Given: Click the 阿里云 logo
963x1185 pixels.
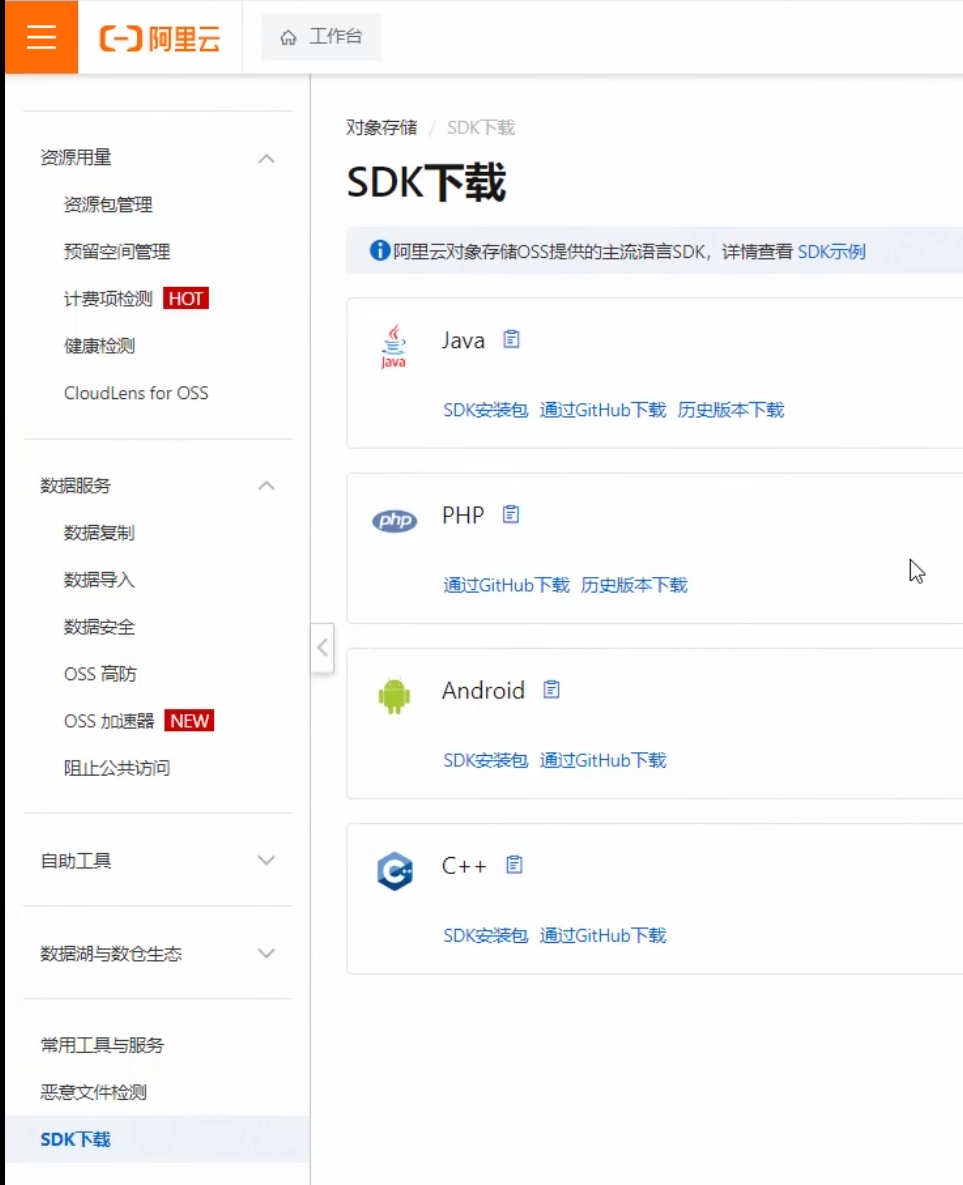Looking at the screenshot, I should pyautogui.click(x=159, y=38).
